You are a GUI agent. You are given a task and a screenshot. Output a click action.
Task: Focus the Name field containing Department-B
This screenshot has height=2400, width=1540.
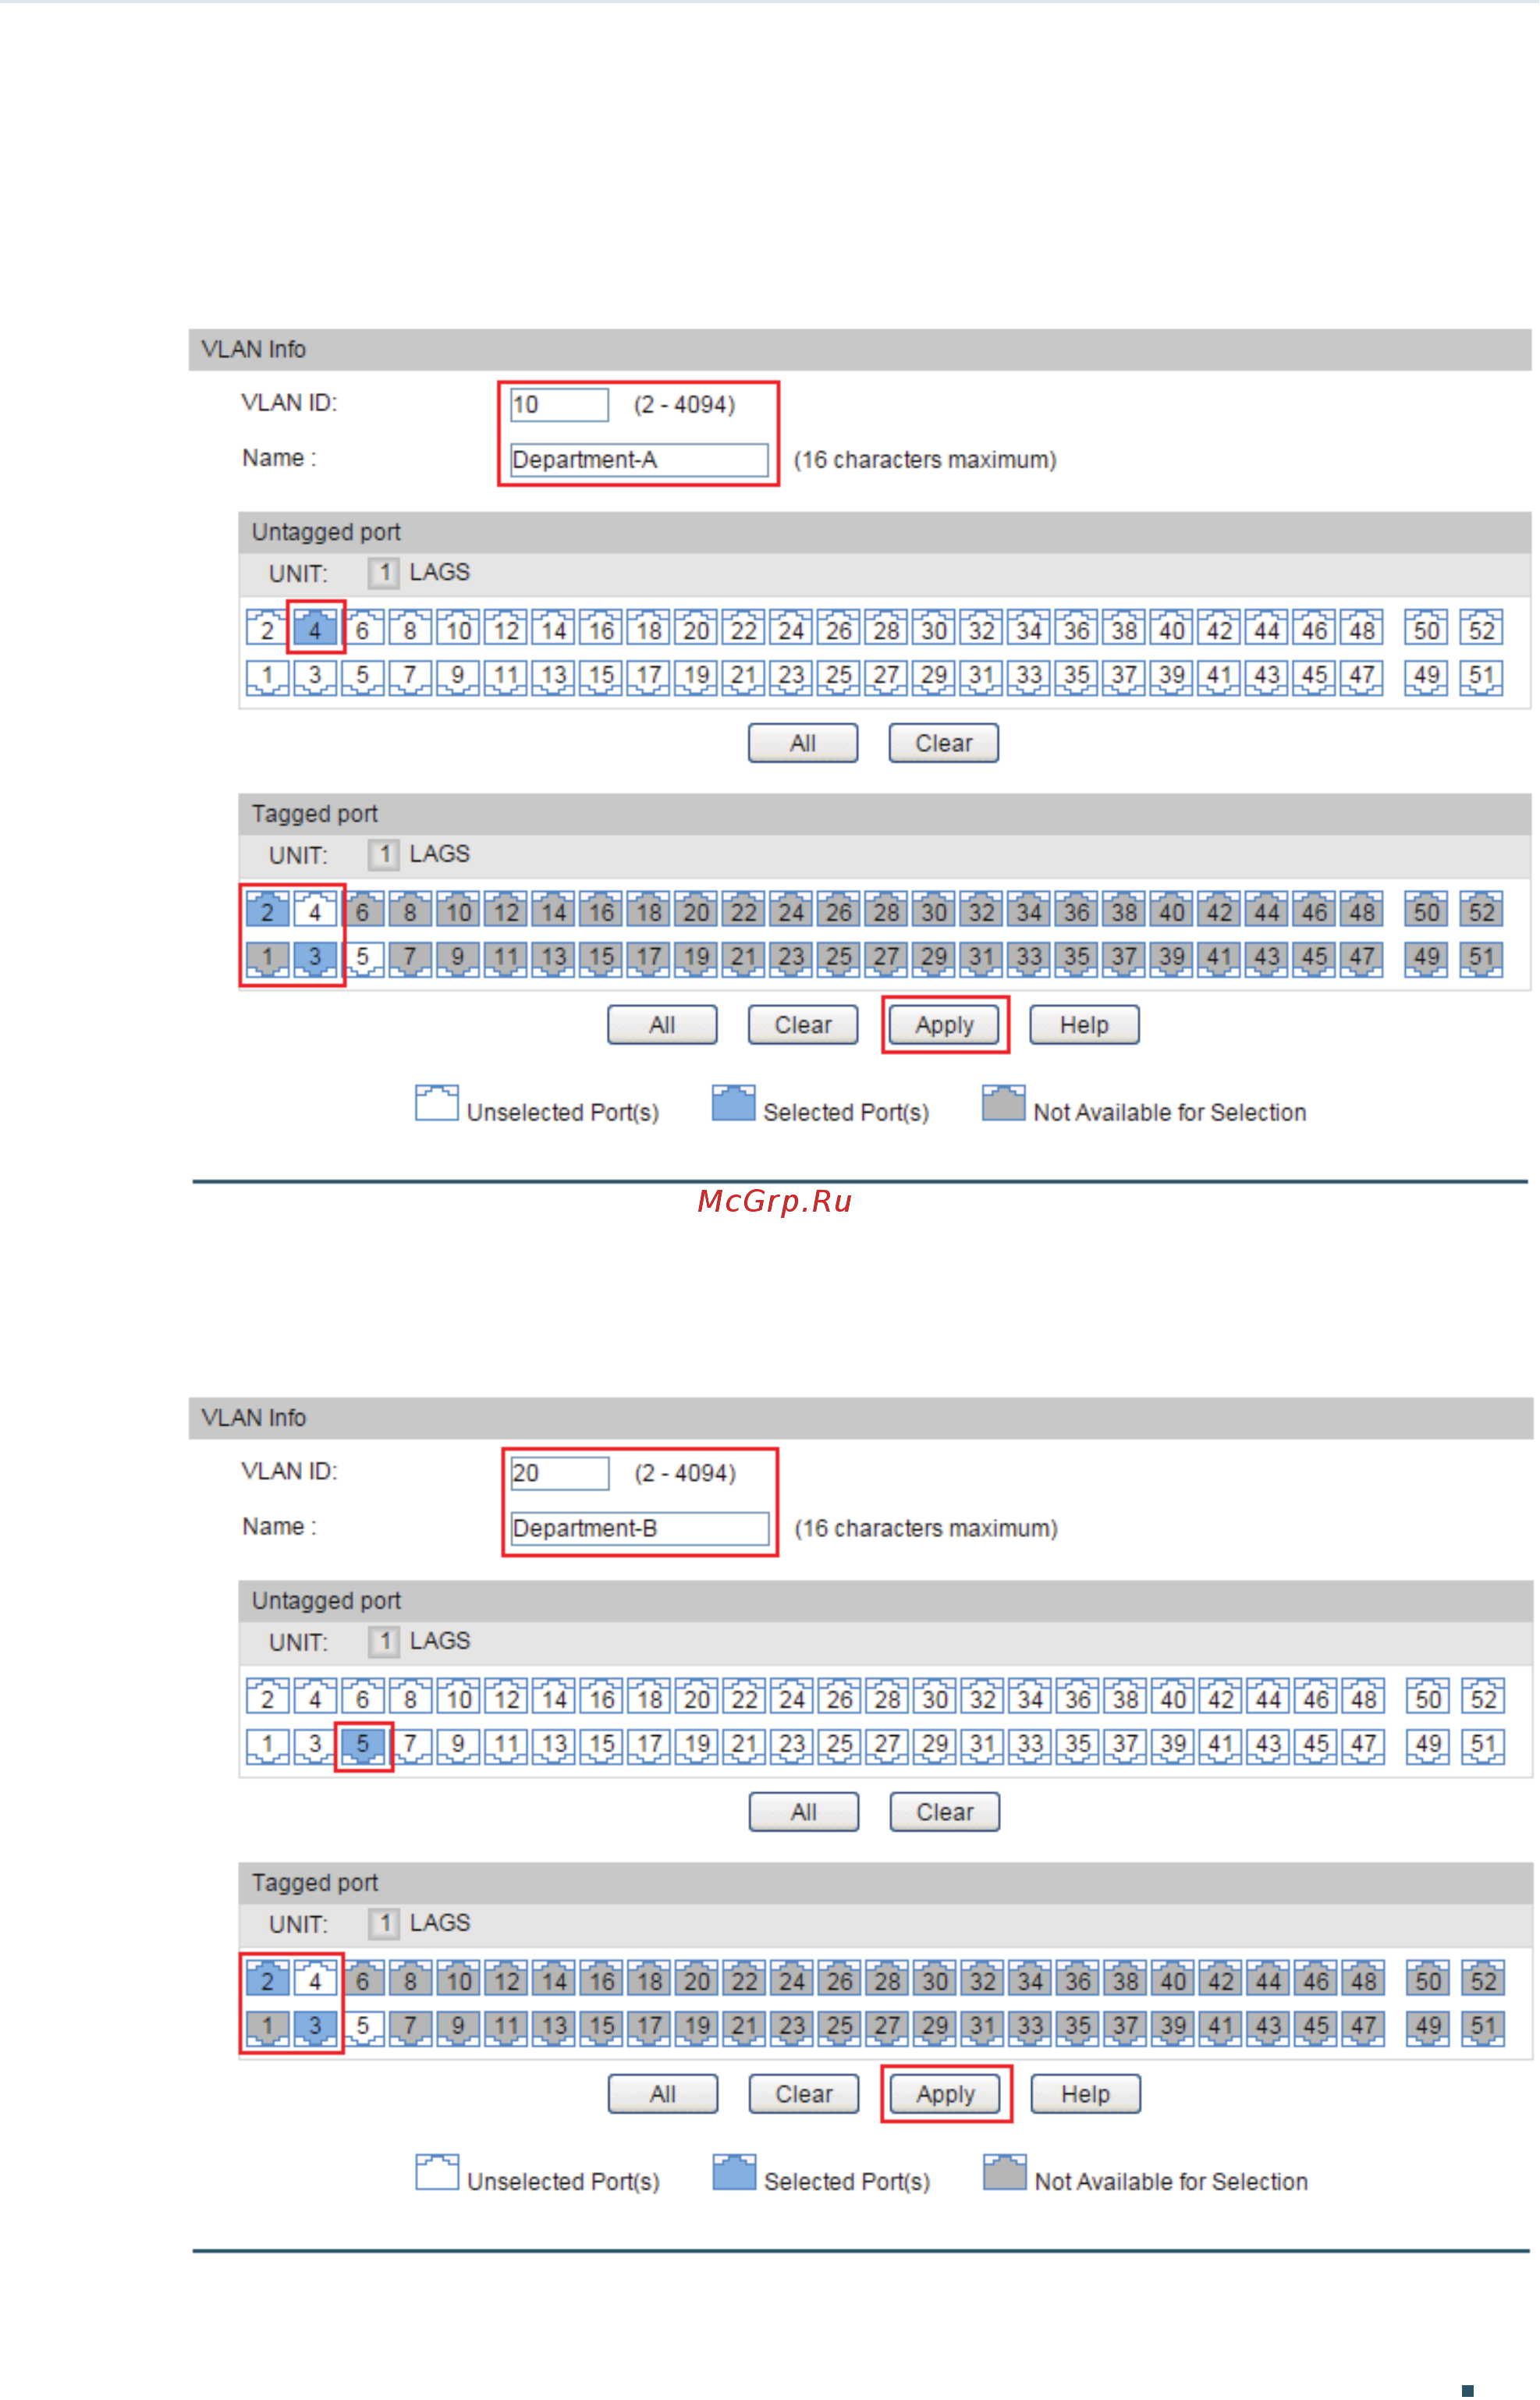click(x=639, y=1528)
